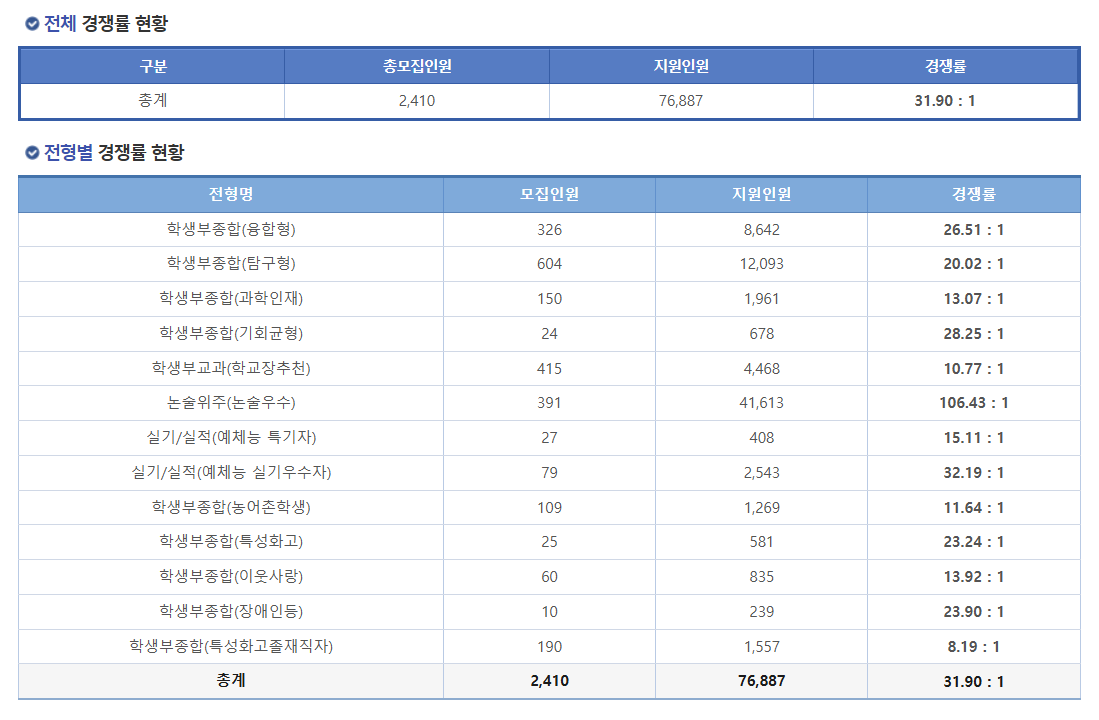
Task: Select the 학생부종합(특성화고졸재직자) row name
Action: coord(231,647)
